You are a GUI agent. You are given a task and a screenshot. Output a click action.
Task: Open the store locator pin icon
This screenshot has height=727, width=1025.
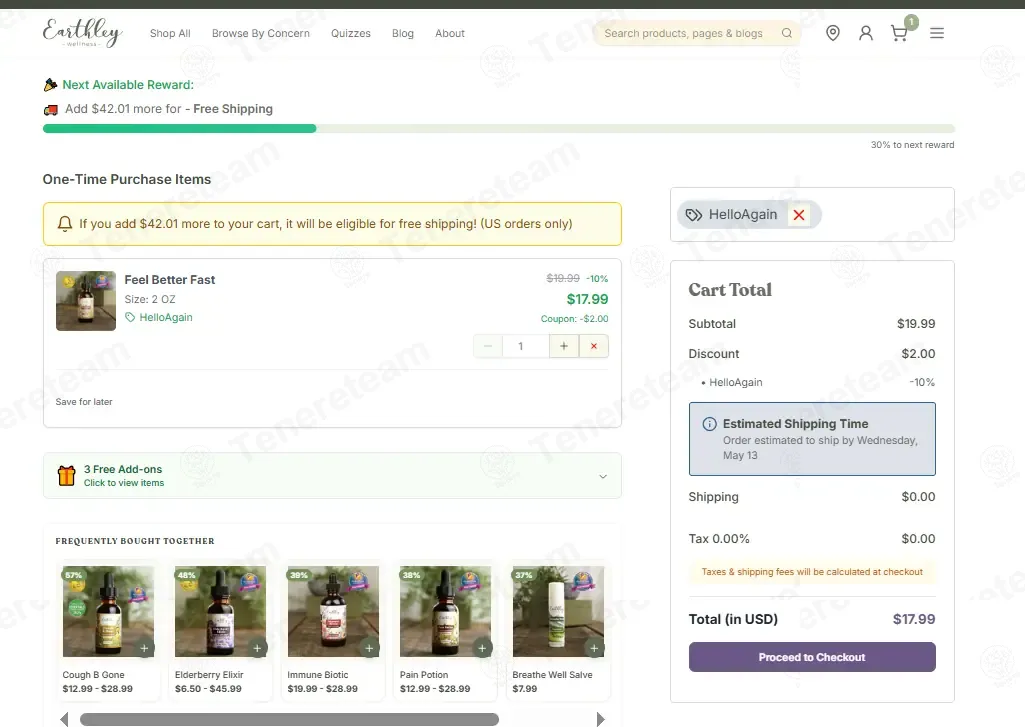click(832, 33)
